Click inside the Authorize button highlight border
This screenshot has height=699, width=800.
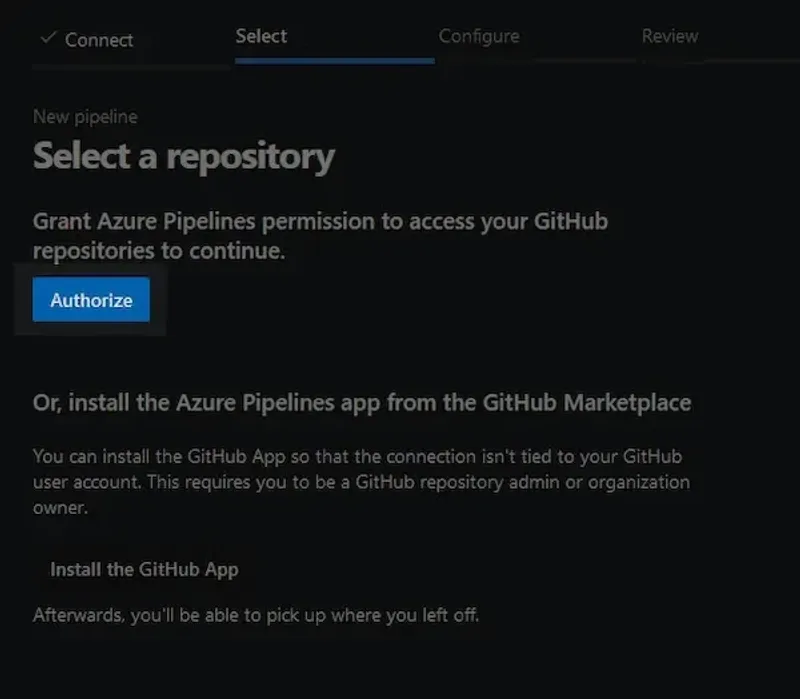coord(90,299)
